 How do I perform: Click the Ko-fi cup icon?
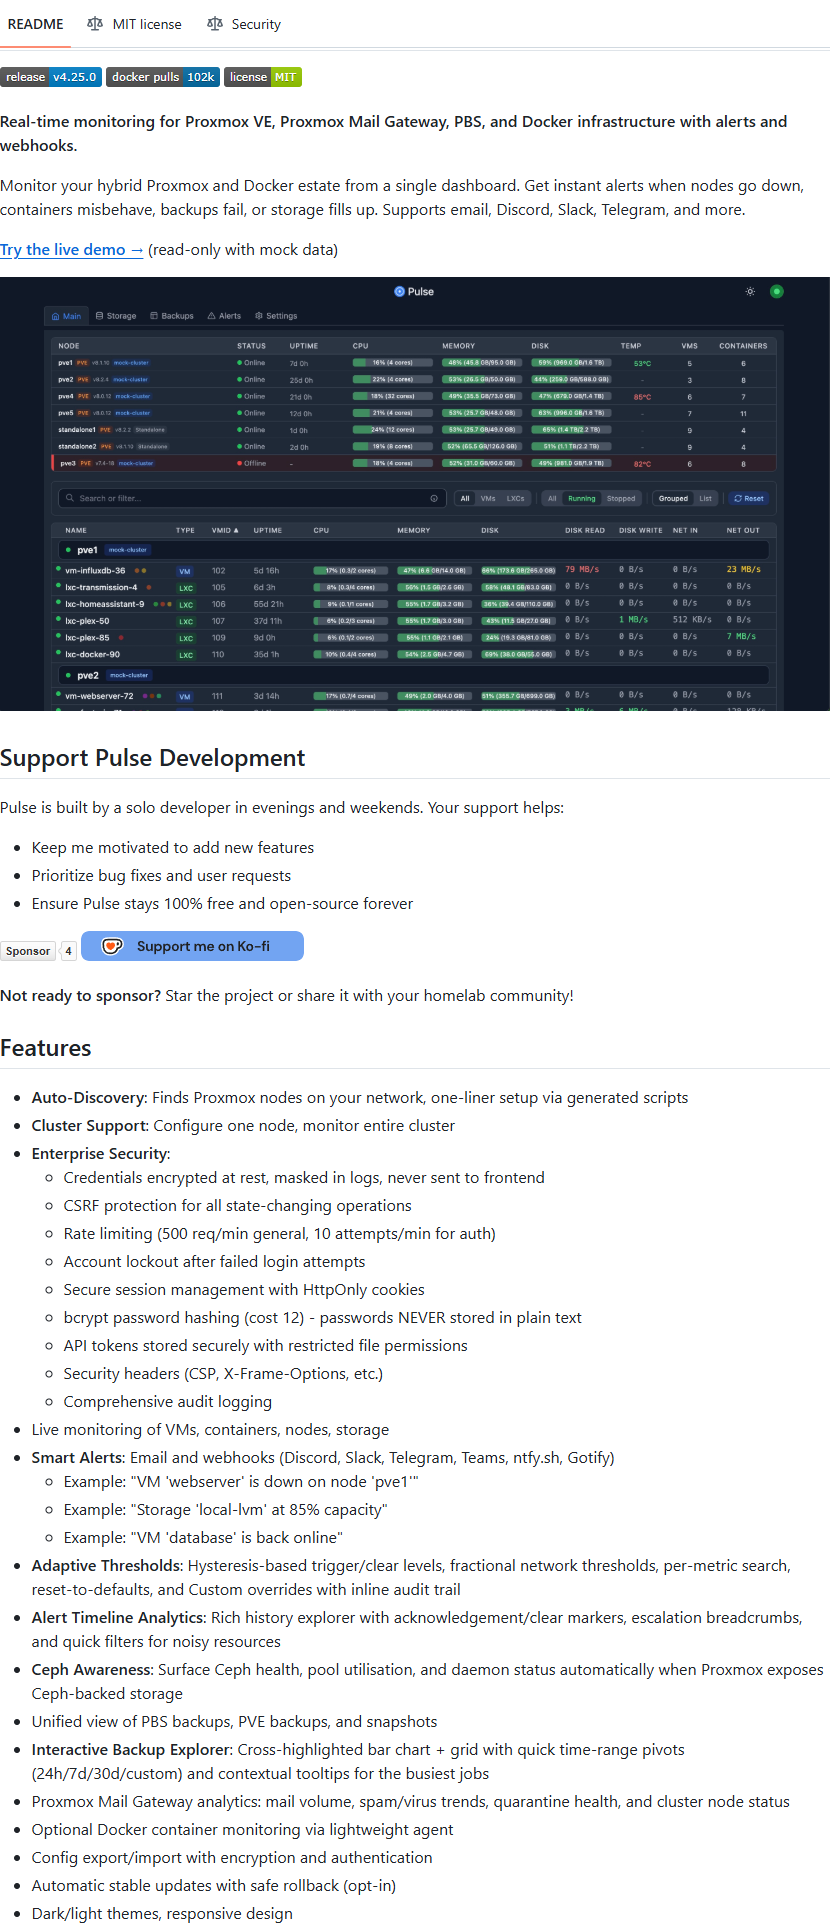coord(113,946)
